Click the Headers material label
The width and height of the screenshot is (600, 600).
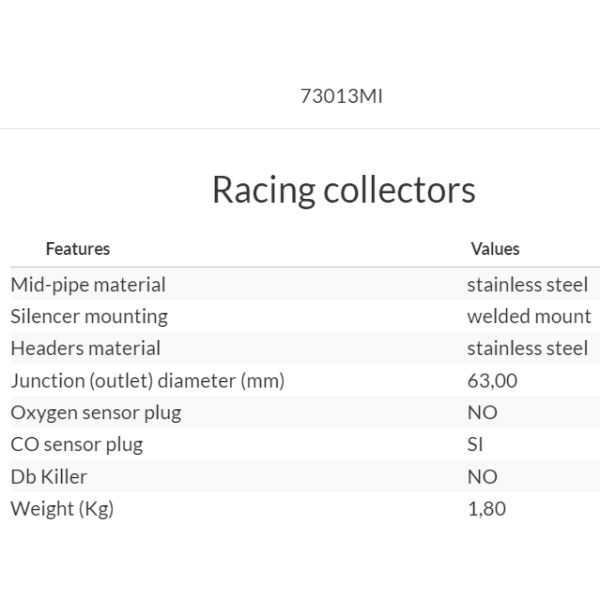click(x=85, y=348)
